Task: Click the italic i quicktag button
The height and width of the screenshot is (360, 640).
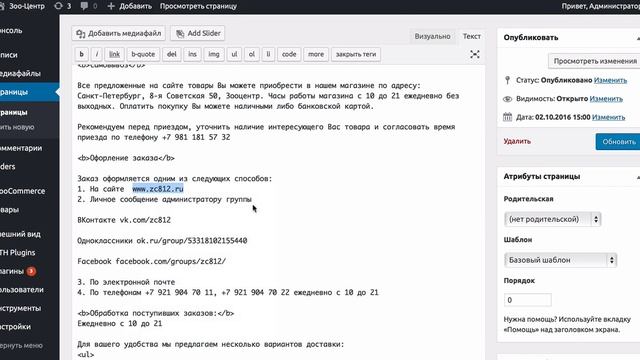Action: coord(97,54)
